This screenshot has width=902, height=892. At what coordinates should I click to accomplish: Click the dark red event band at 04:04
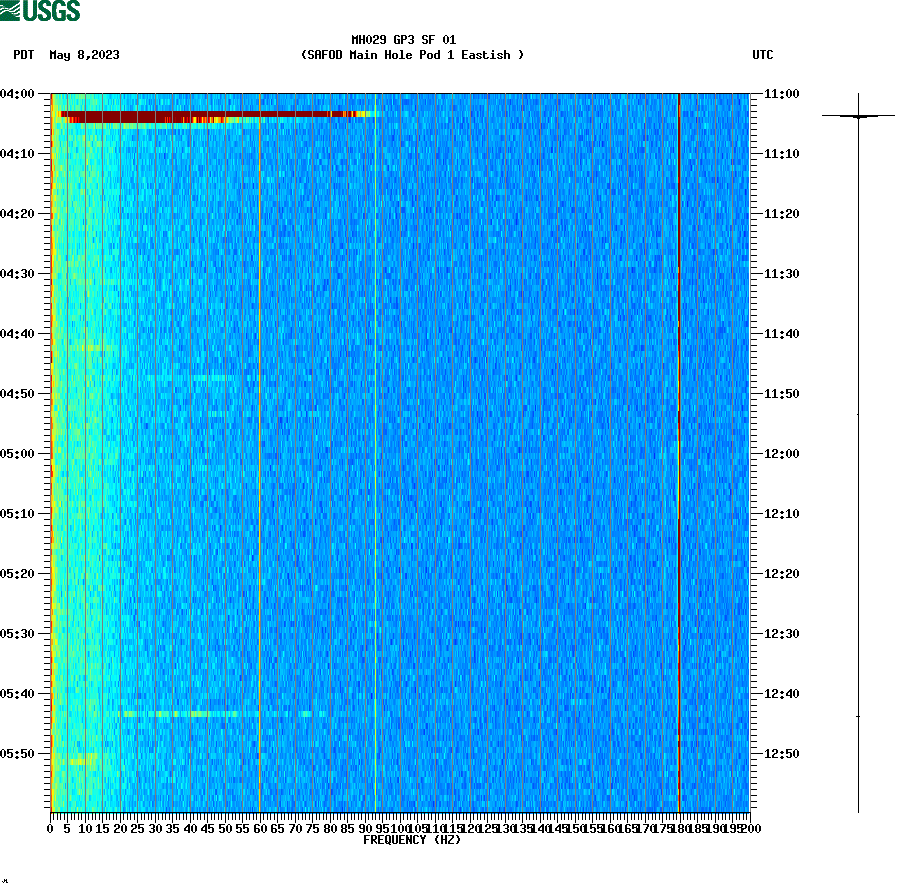(200, 115)
